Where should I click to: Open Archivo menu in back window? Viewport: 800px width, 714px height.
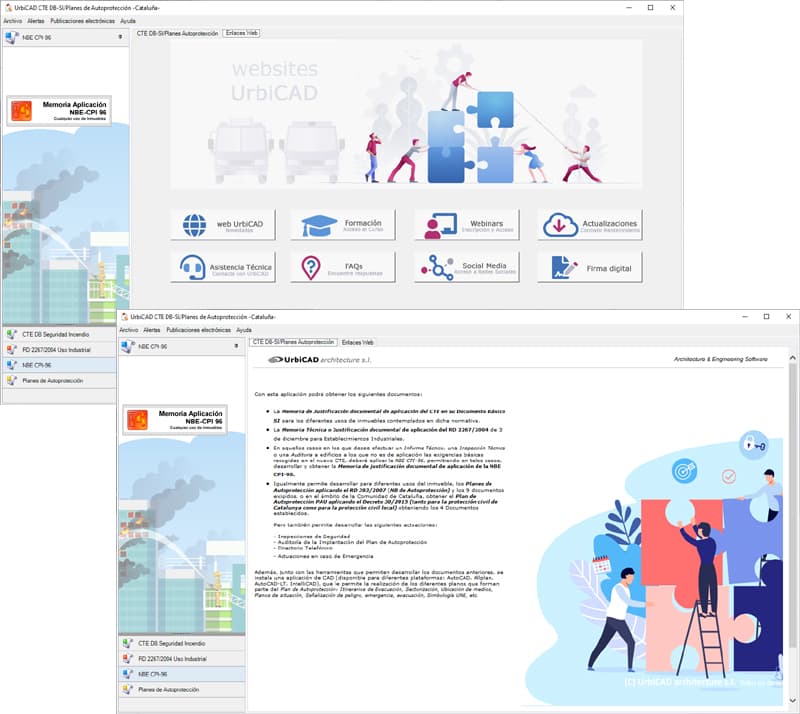(13, 21)
